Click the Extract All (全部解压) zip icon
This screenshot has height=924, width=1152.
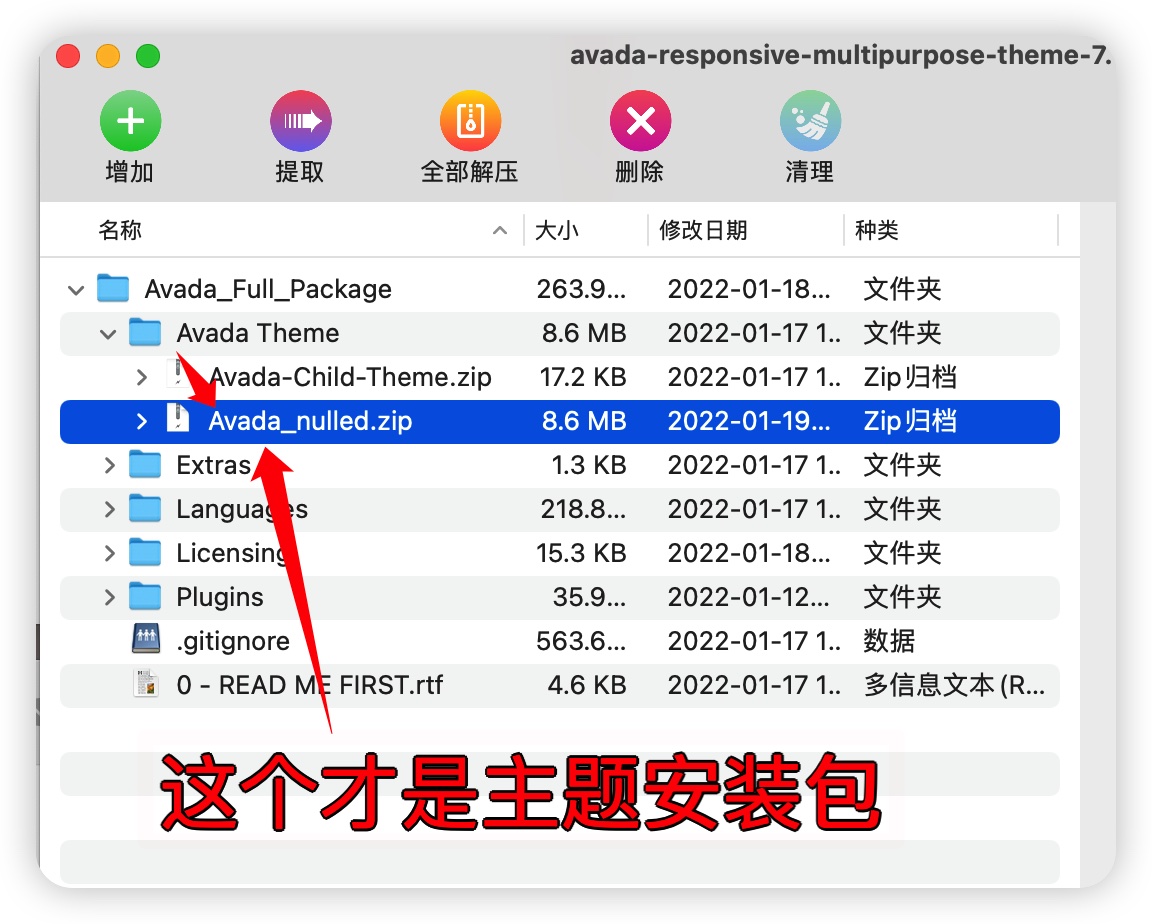(470, 120)
